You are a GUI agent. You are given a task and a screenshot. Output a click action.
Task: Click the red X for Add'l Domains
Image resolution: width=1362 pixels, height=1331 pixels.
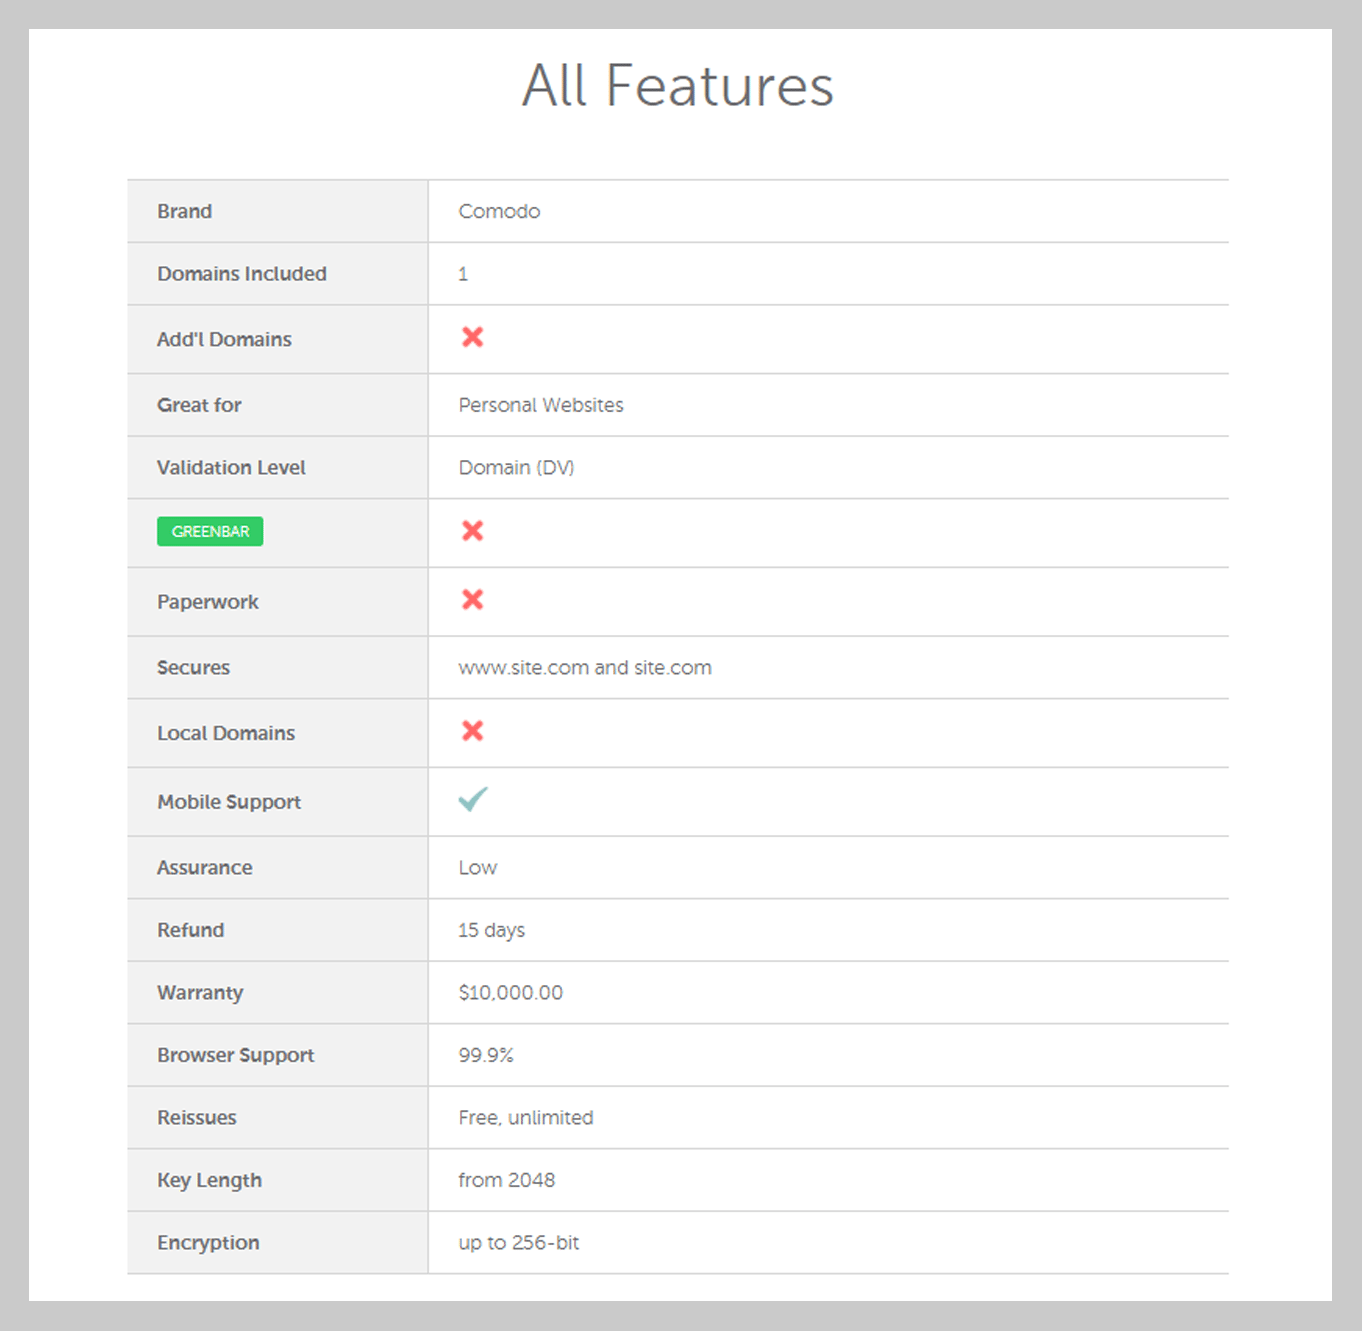pos(472,338)
